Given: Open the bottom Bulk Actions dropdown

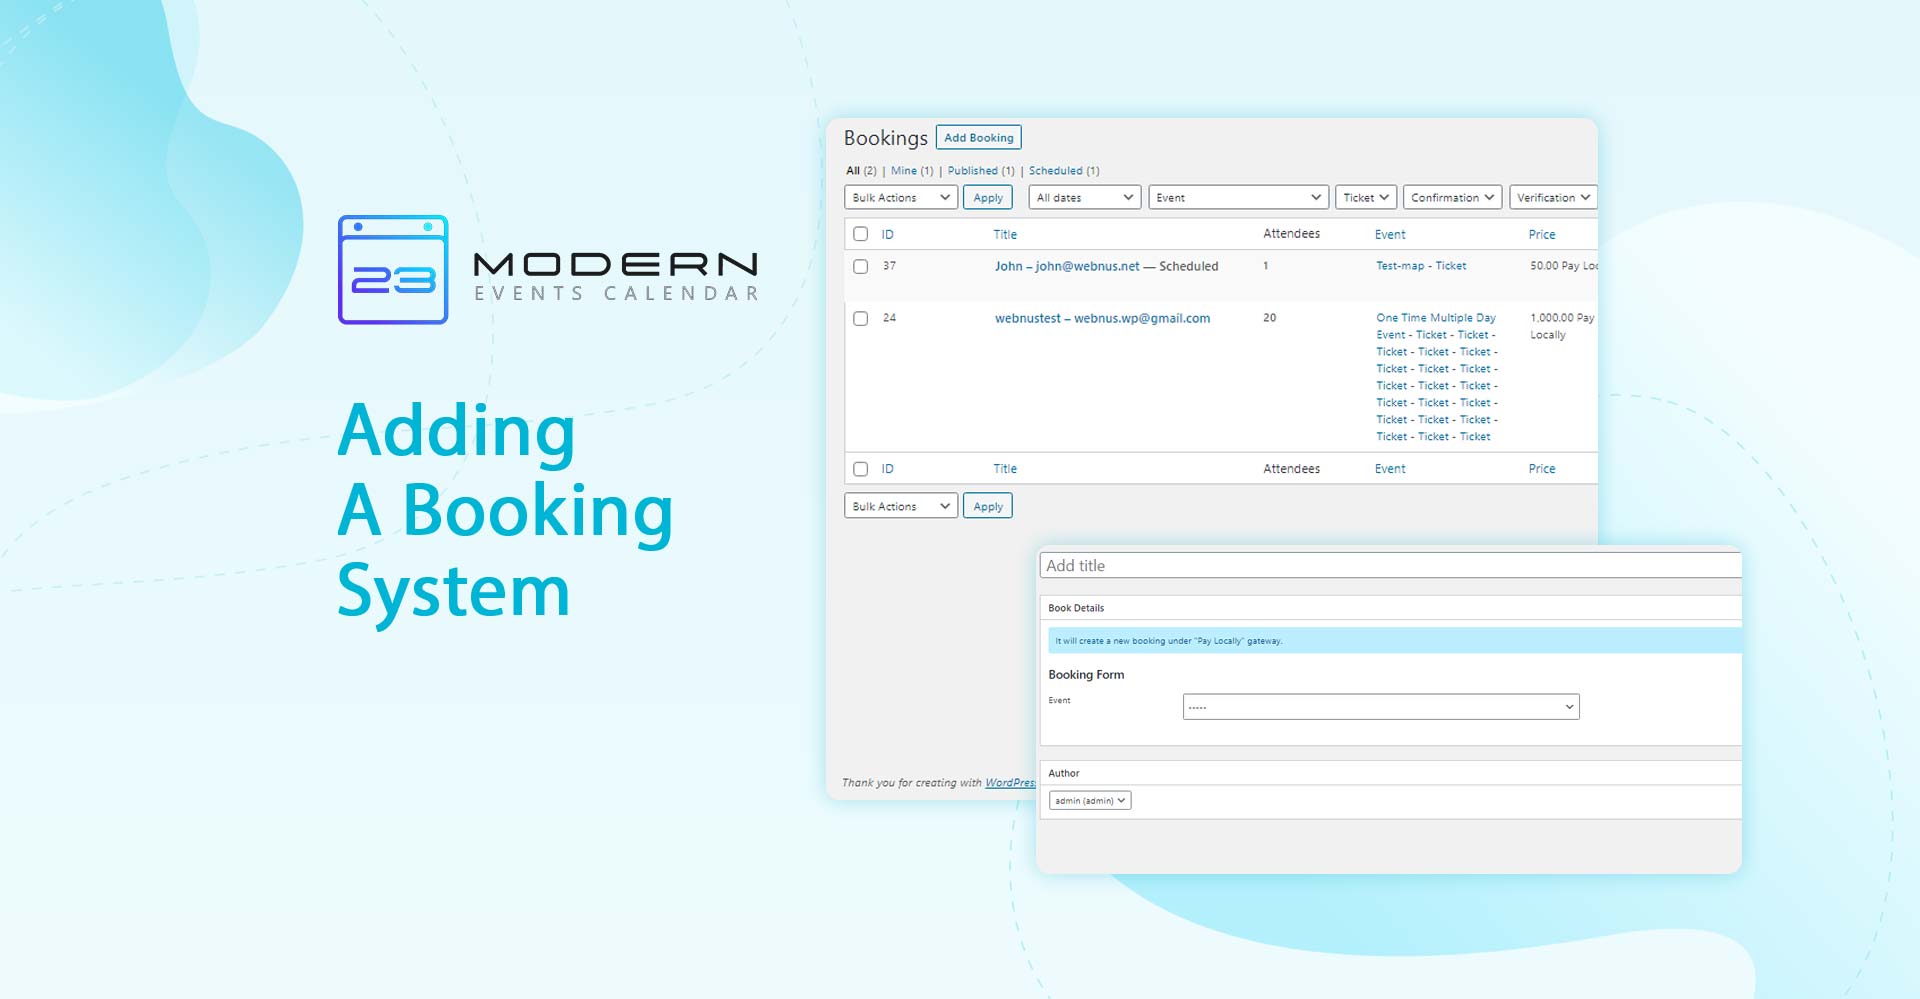Looking at the screenshot, I should coord(901,506).
